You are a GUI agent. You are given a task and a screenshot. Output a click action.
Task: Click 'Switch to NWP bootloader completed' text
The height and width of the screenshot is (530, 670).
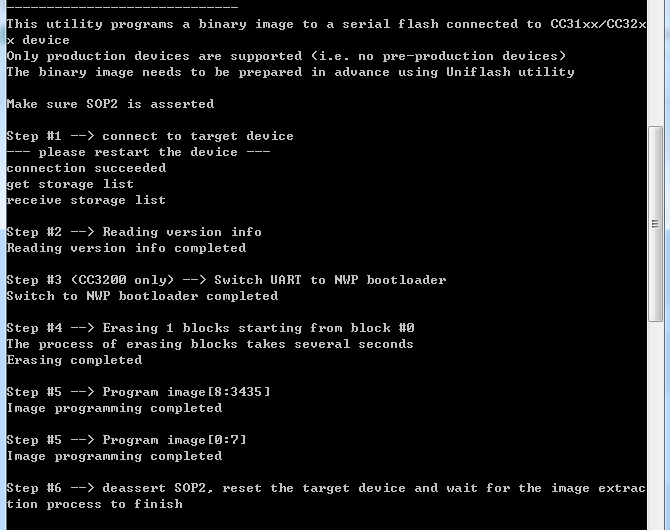click(x=142, y=296)
